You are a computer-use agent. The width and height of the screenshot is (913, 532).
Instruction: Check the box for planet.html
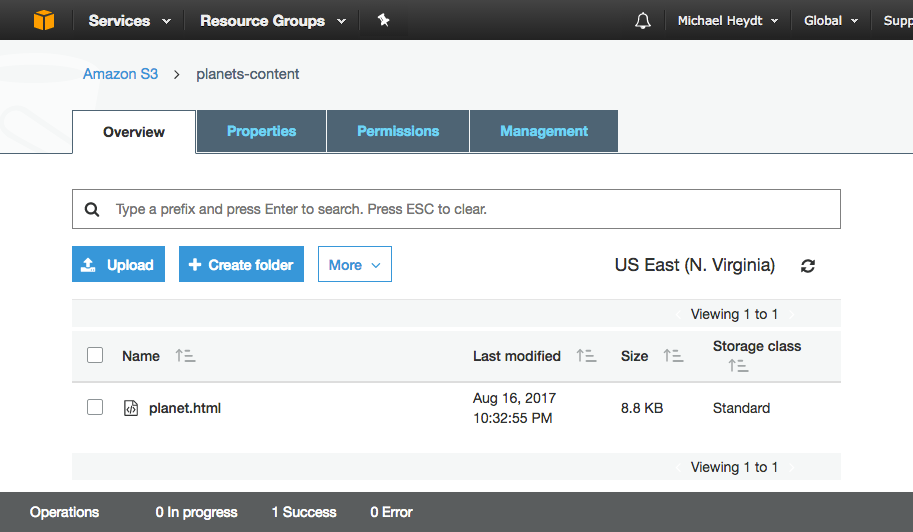(x=95, y=407)
